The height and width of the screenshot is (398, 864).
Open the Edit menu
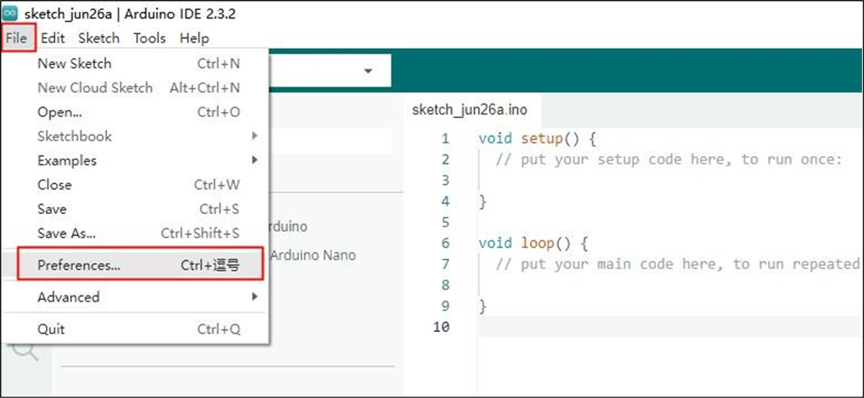point(53,38)
